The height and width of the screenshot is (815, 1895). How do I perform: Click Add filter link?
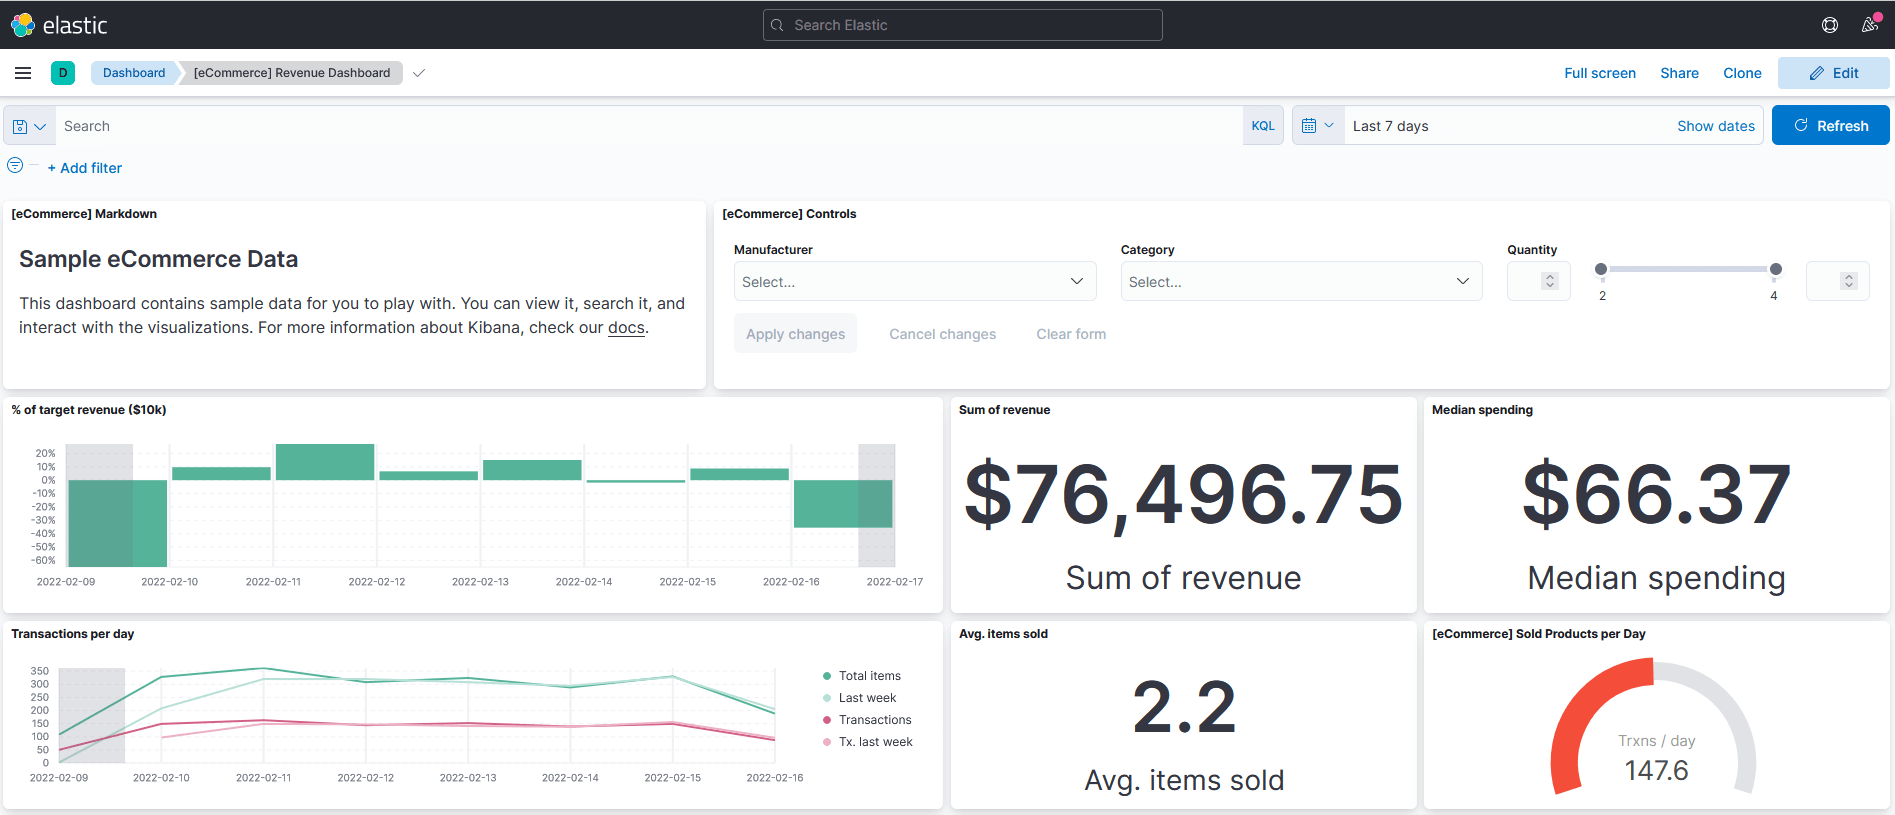coord(85,168)
